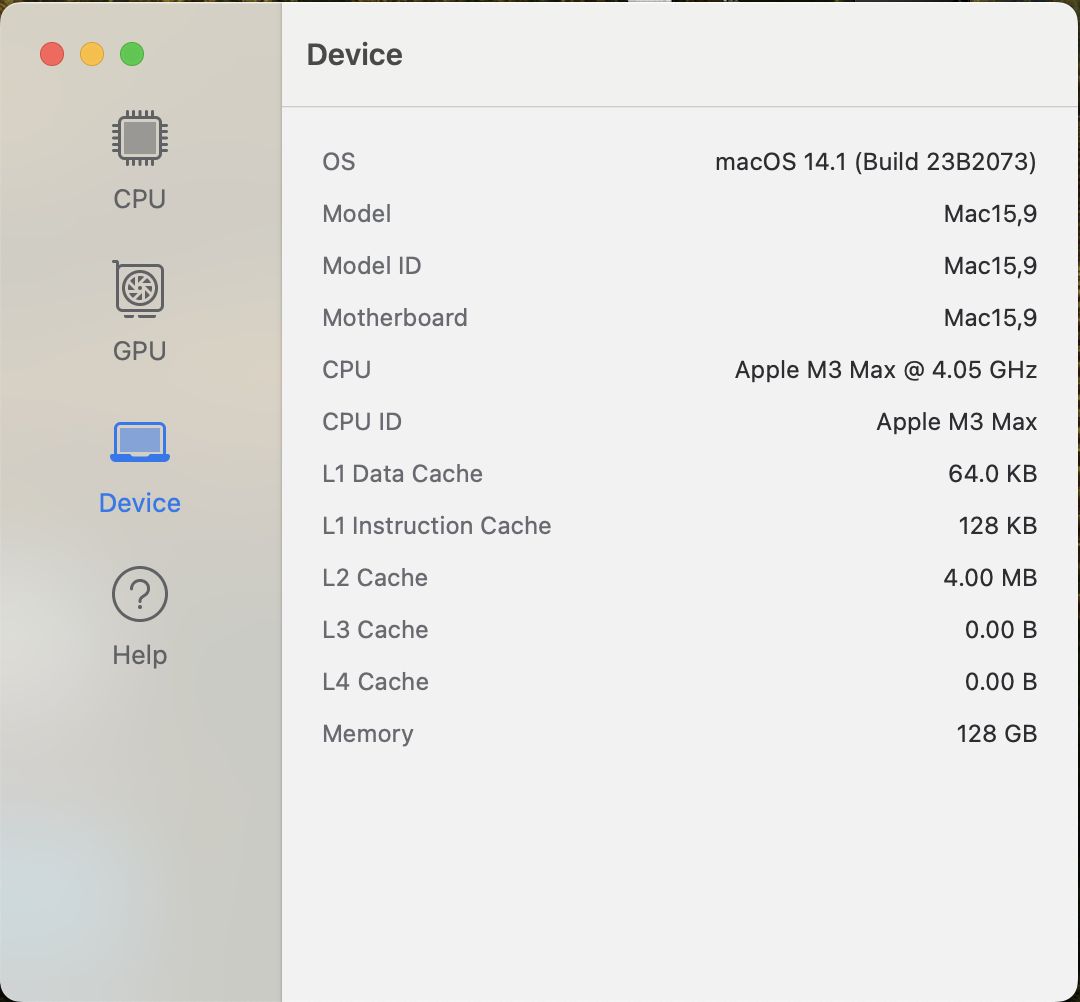Select the Device laptop icon
Image resolution: width=1080 pixels, height=1002 pixels.
(140, 442)
